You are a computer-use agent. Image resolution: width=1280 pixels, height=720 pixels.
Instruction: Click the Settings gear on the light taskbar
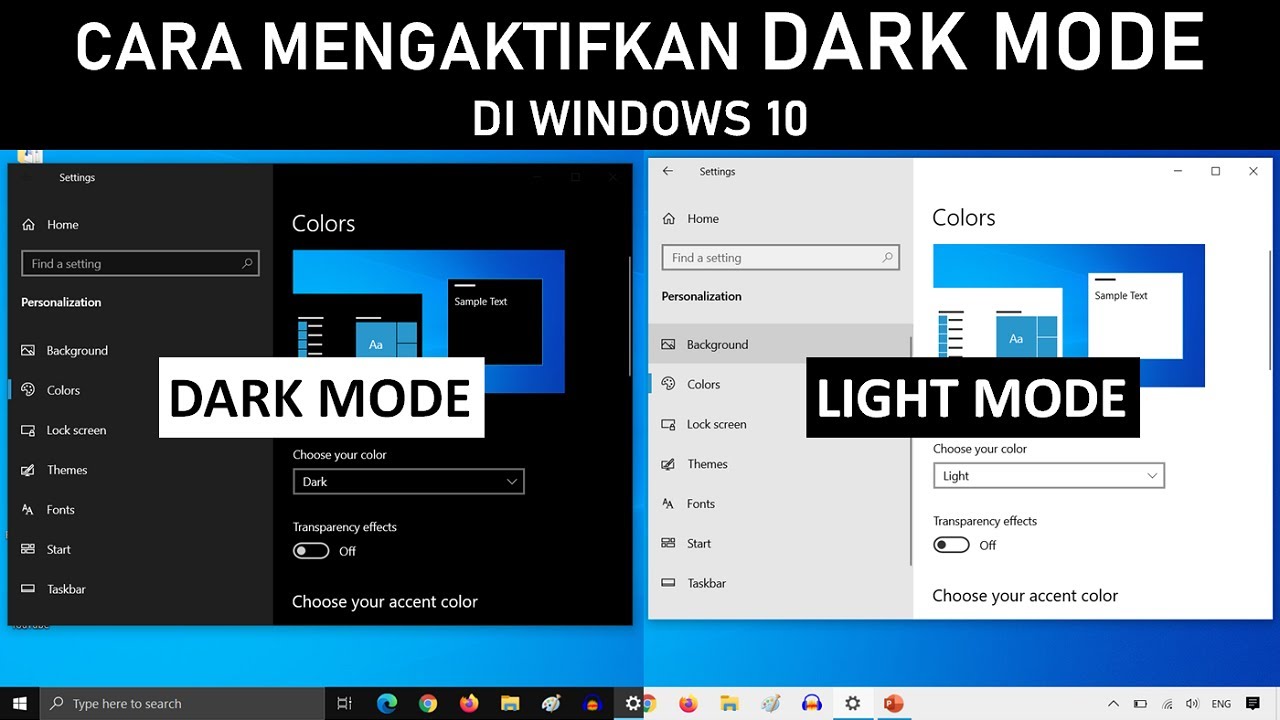[x=852, y=704]
